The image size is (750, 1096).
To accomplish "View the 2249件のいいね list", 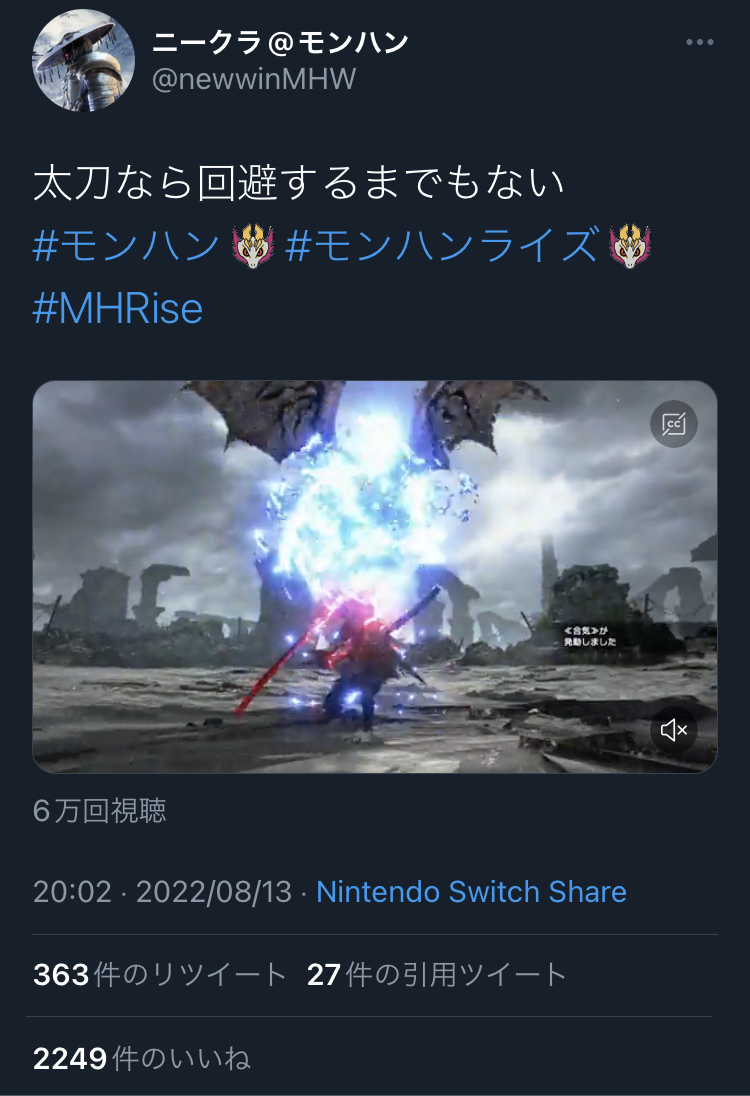I will (x=142, y=1058).
